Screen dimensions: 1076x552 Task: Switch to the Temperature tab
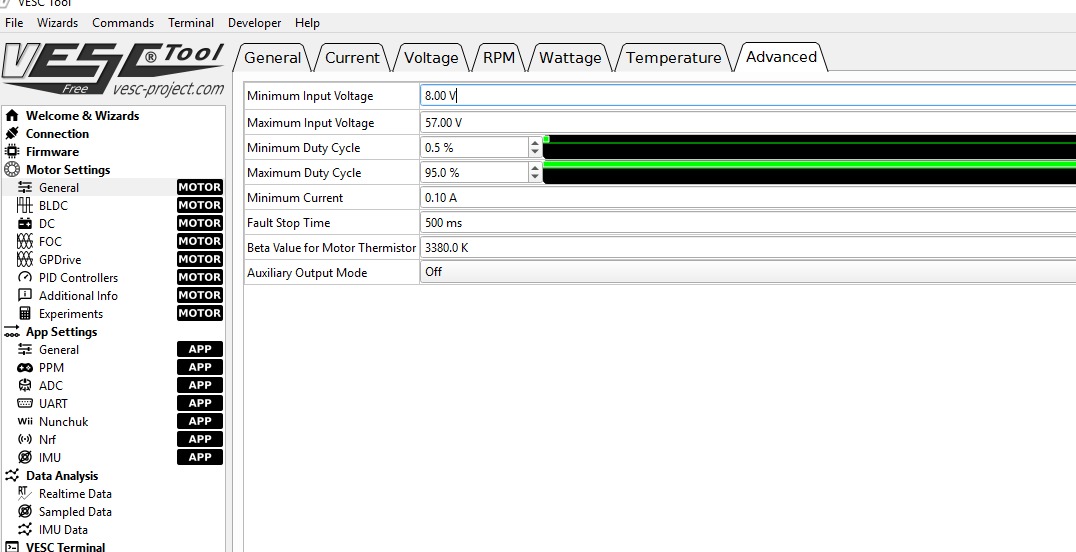(x=673, y=58)
